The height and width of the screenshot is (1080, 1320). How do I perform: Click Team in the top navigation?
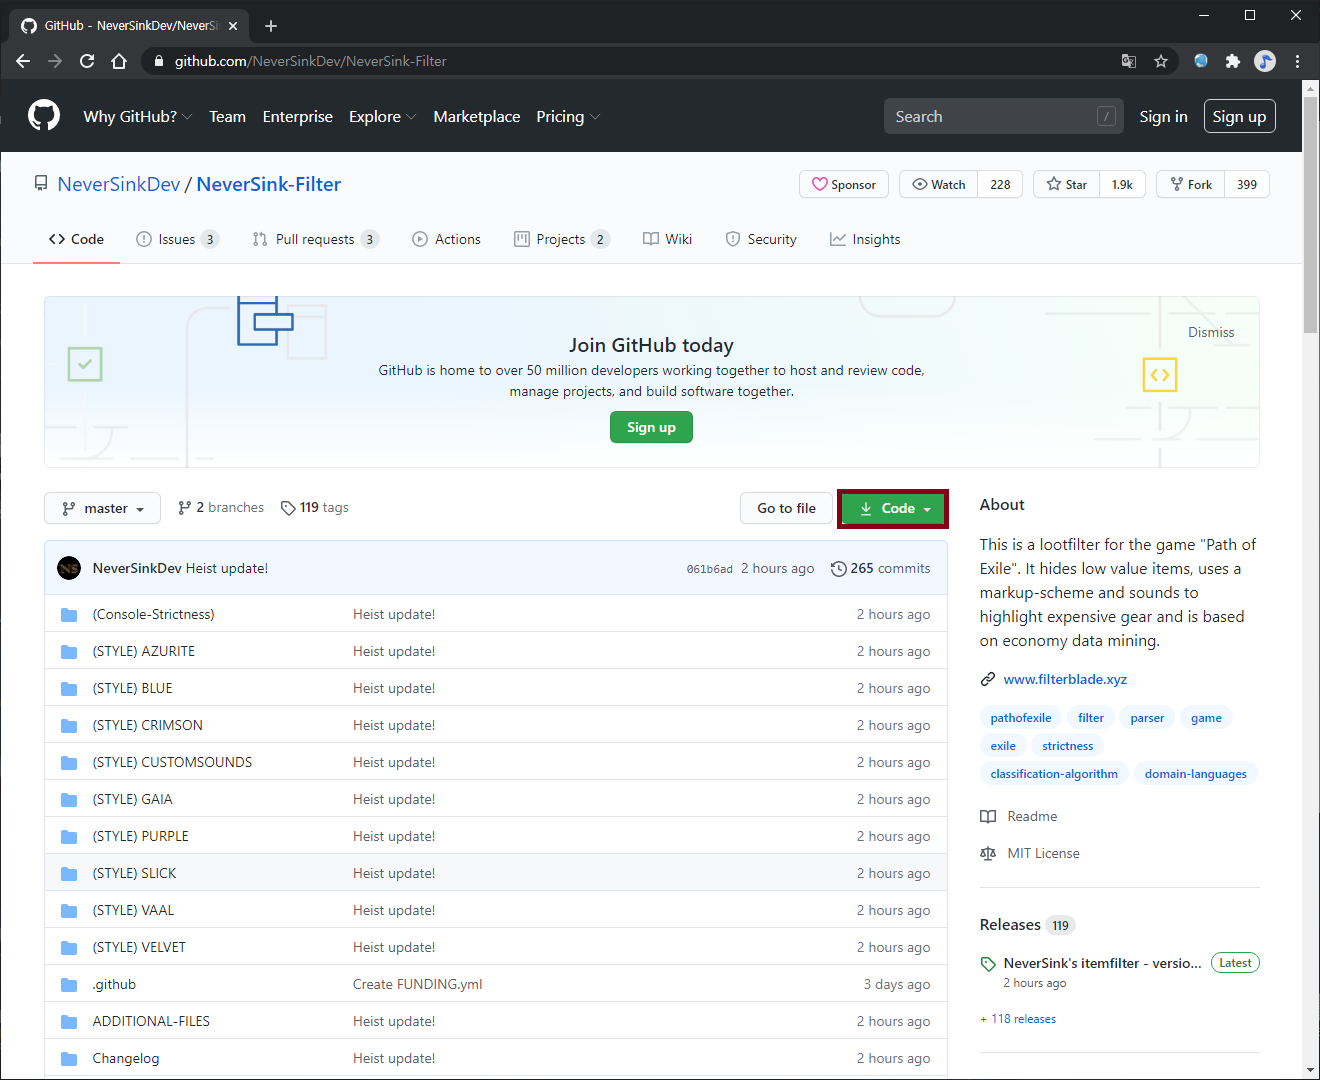[x=227, y=116]
